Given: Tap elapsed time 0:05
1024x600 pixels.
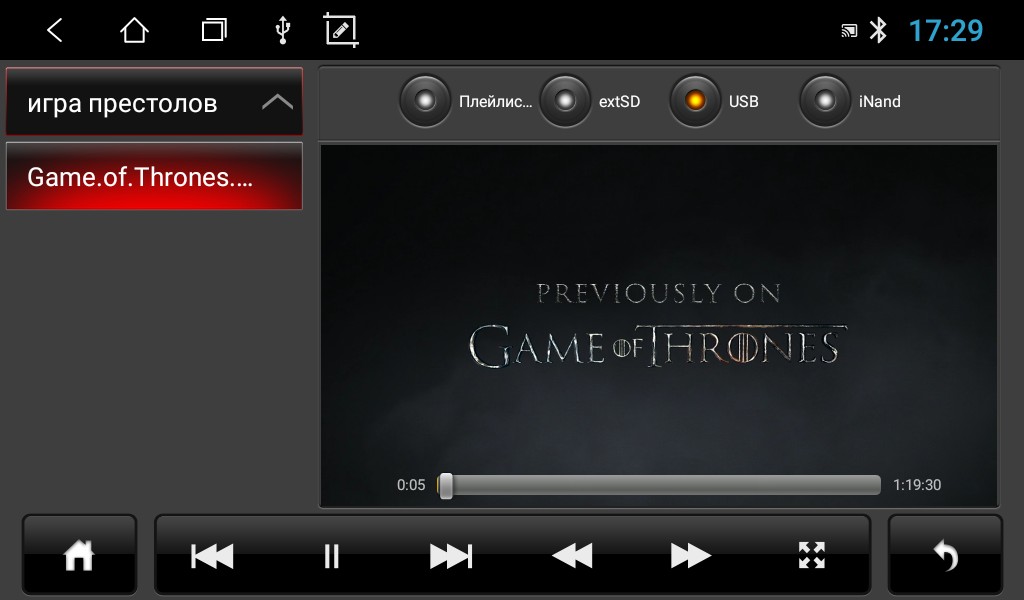Looking at the screenshot, I should point(411,485).
